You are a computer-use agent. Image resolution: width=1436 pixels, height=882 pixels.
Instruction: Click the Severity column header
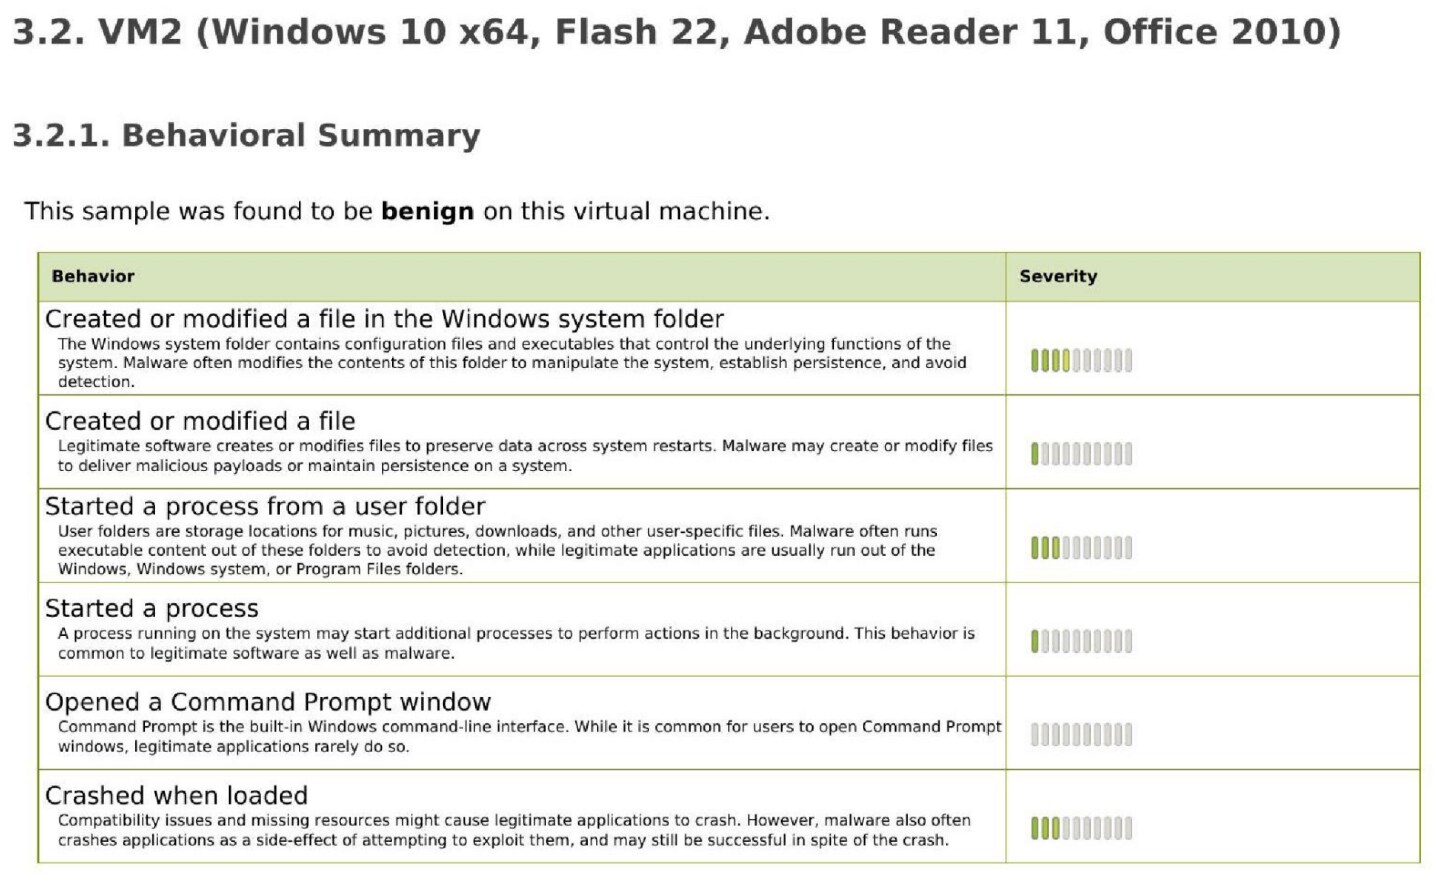click(1058, 277)
